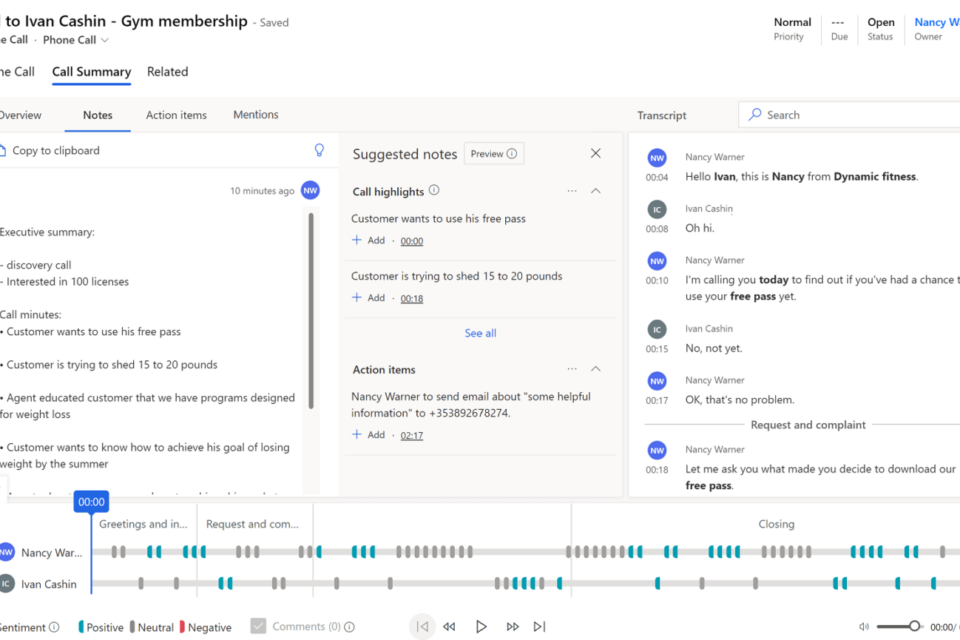Screen dimensions: 960x640
Task: Click the speaker volume icon
Action: [864, 627]
